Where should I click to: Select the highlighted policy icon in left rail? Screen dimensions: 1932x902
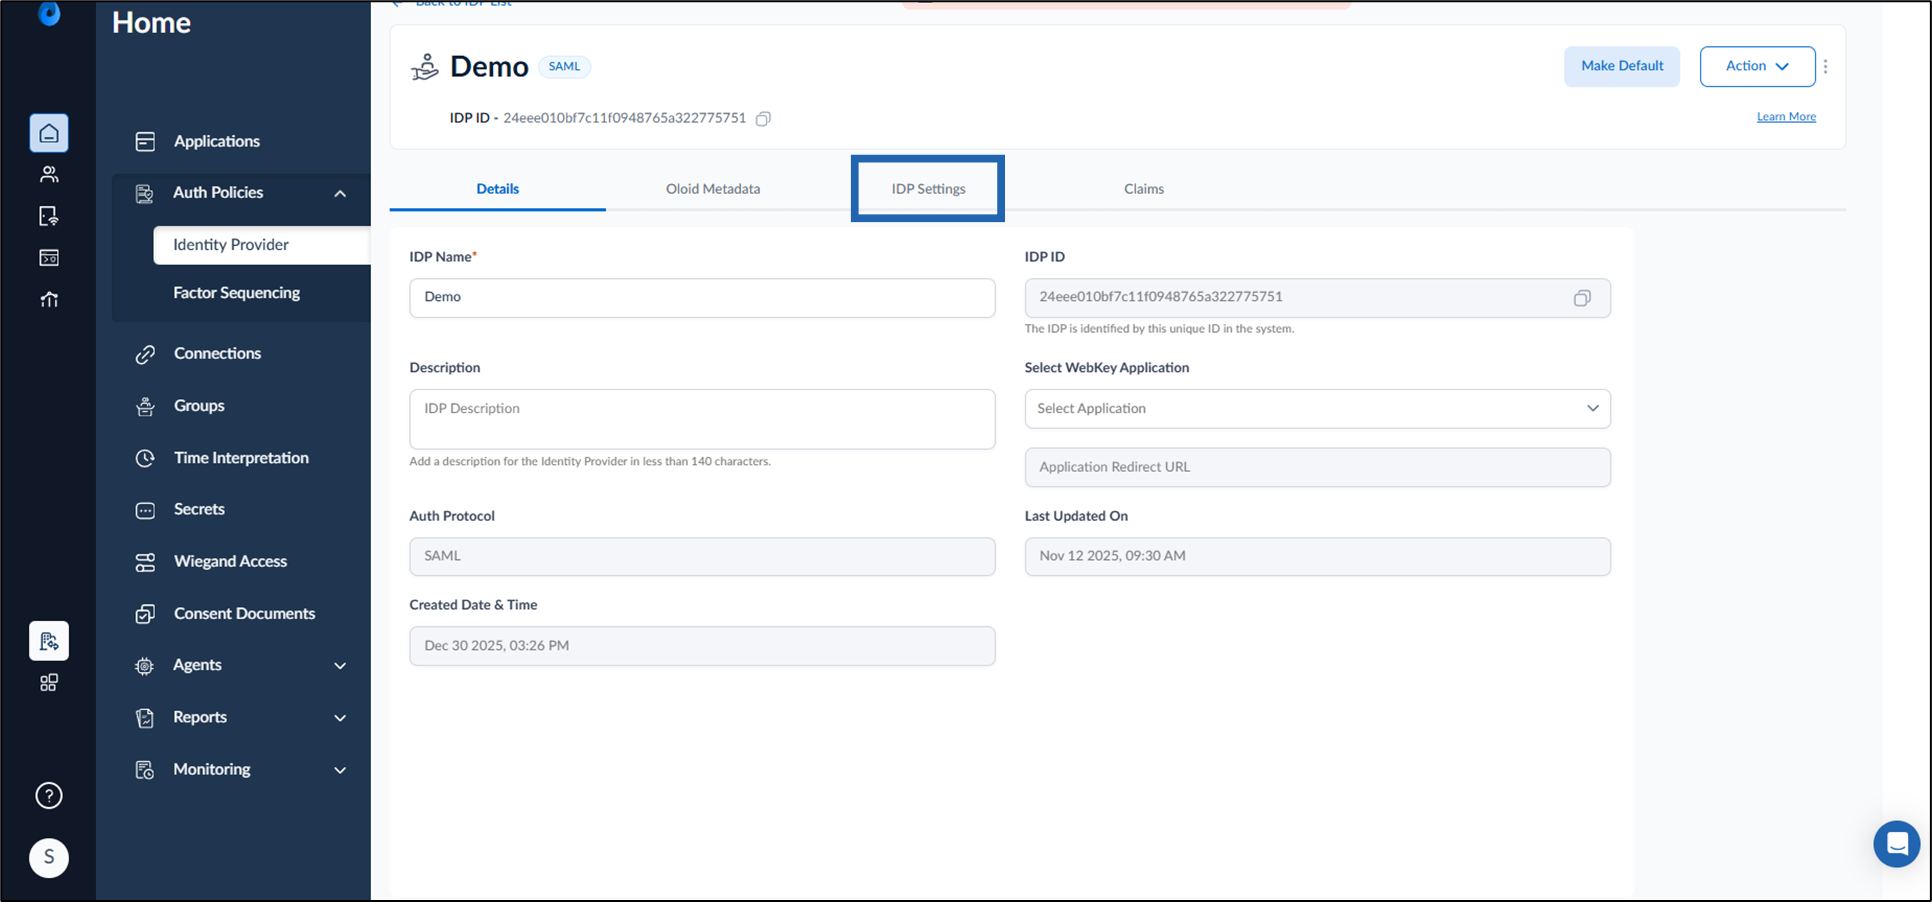point(49,641)
